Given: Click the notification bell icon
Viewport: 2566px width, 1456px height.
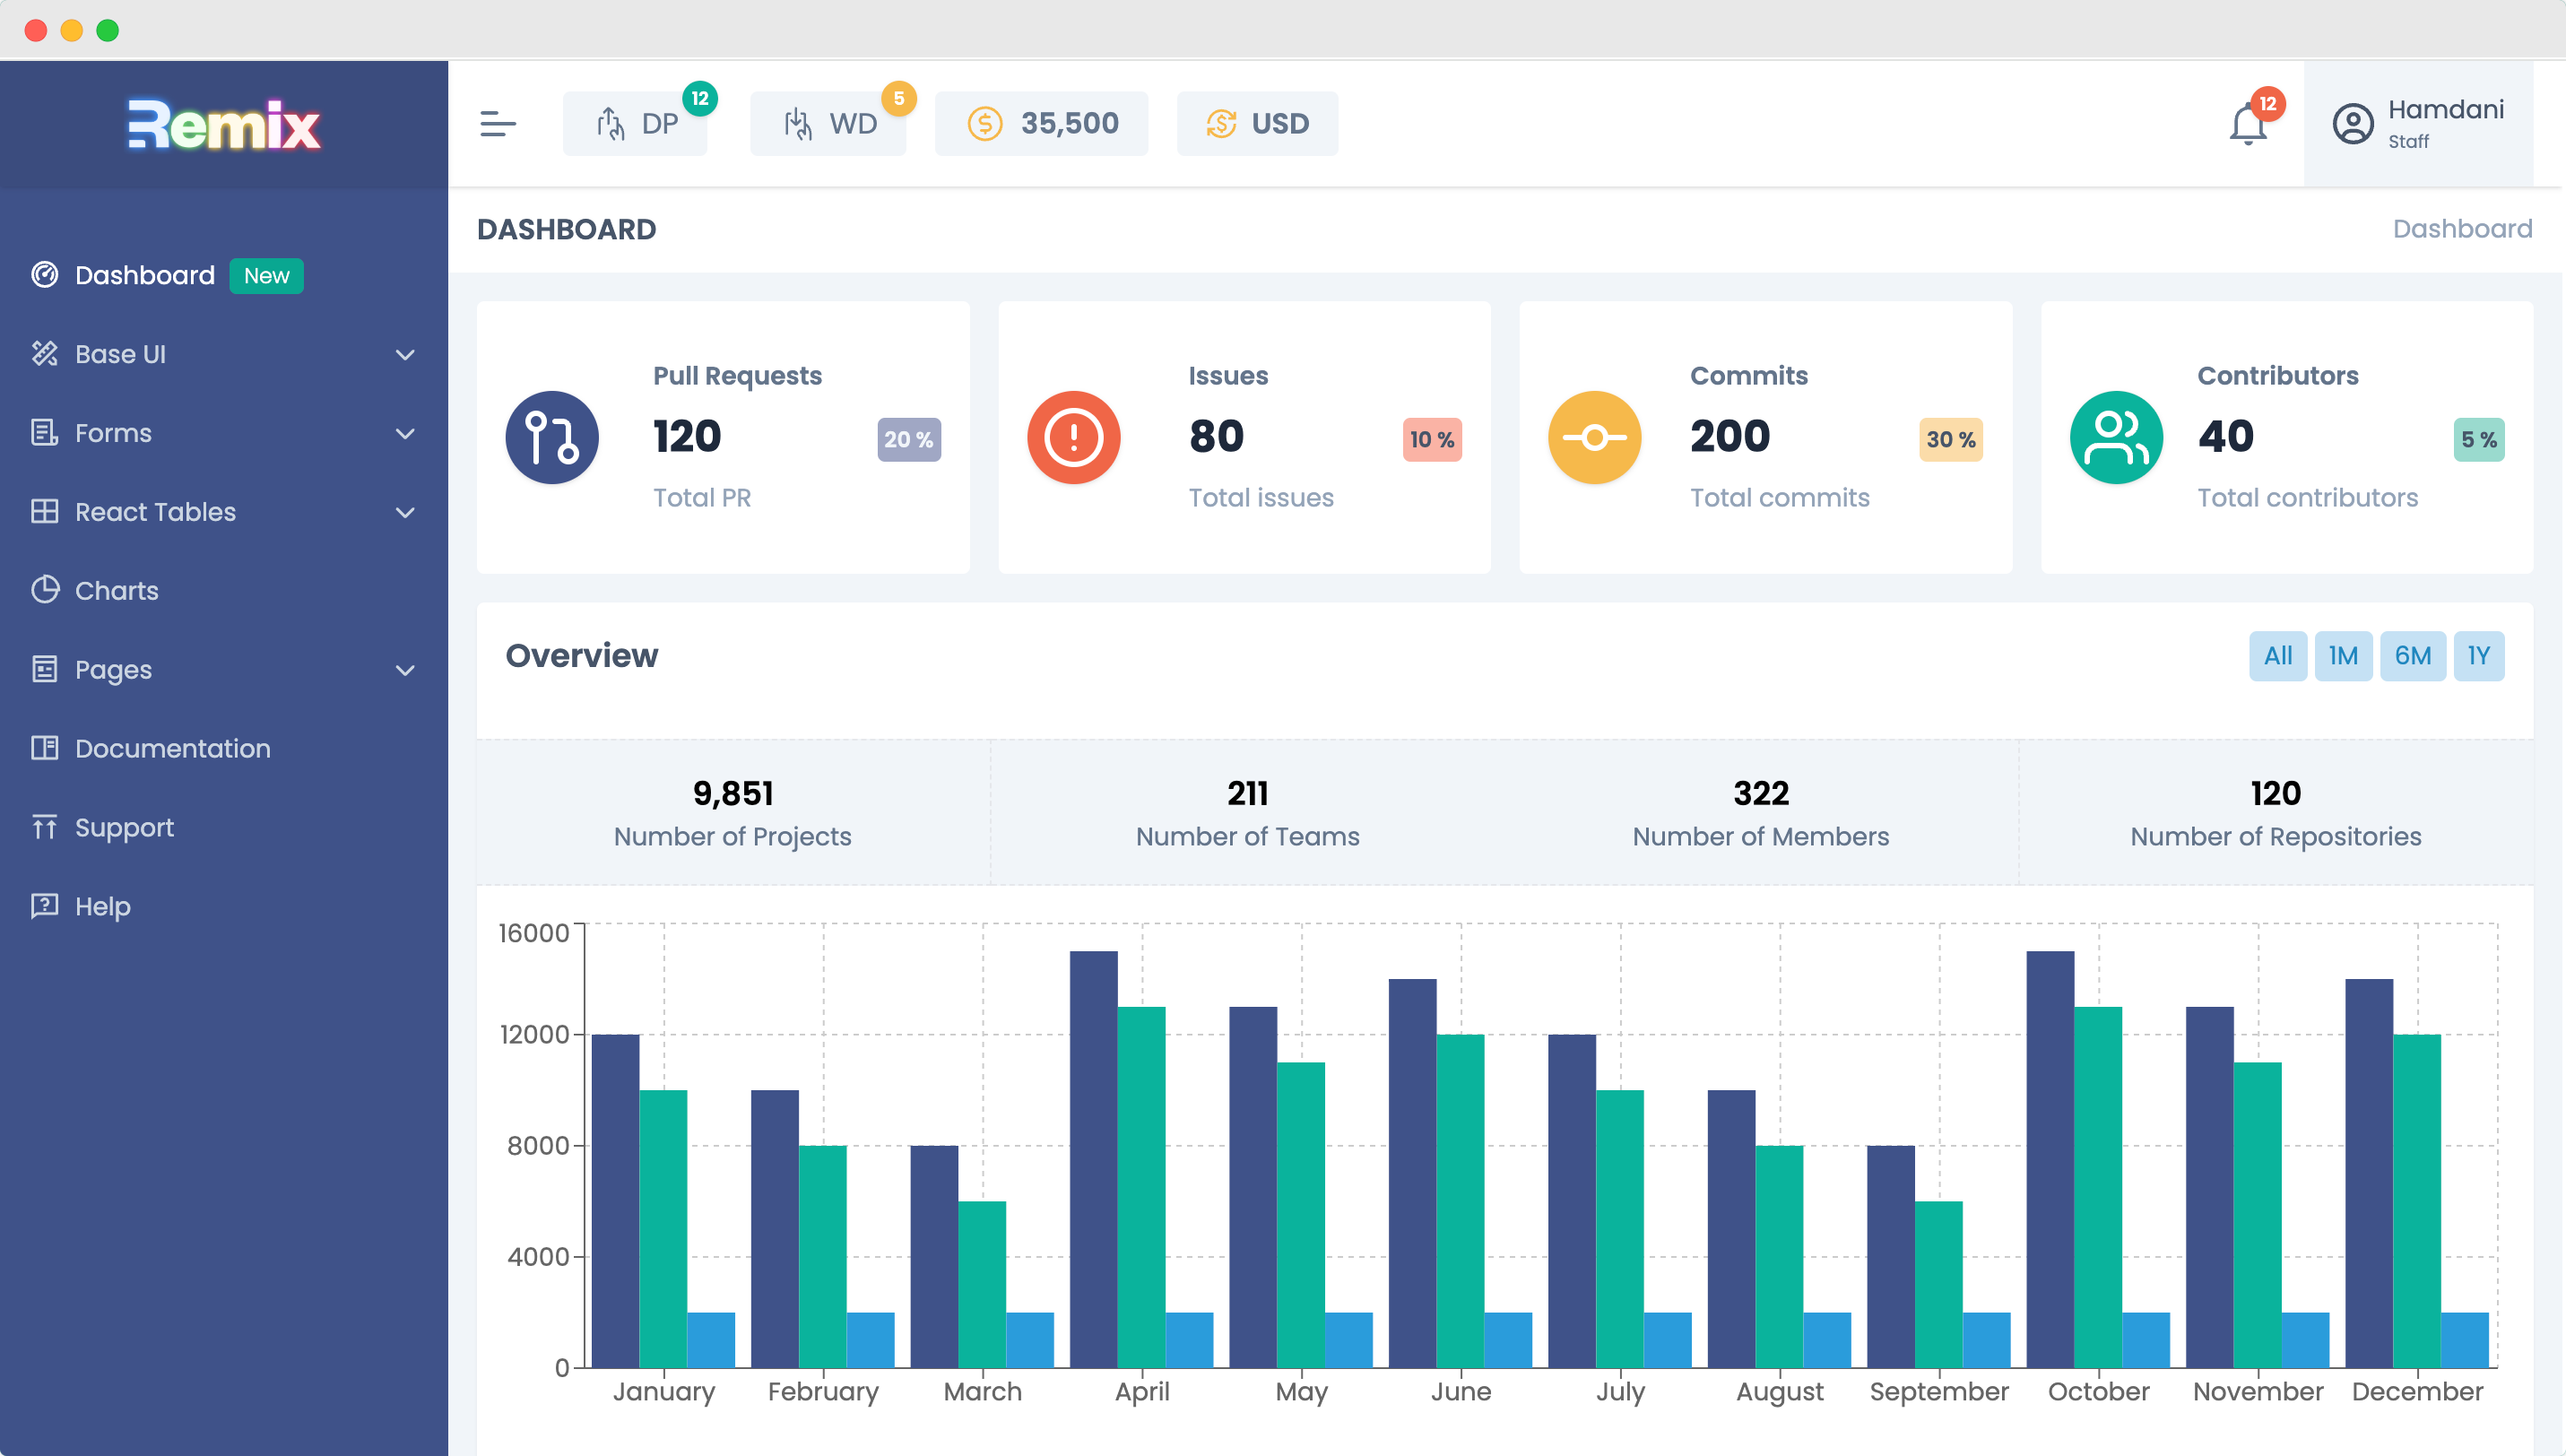Looking at the screenshot, I should point(2249,124).
